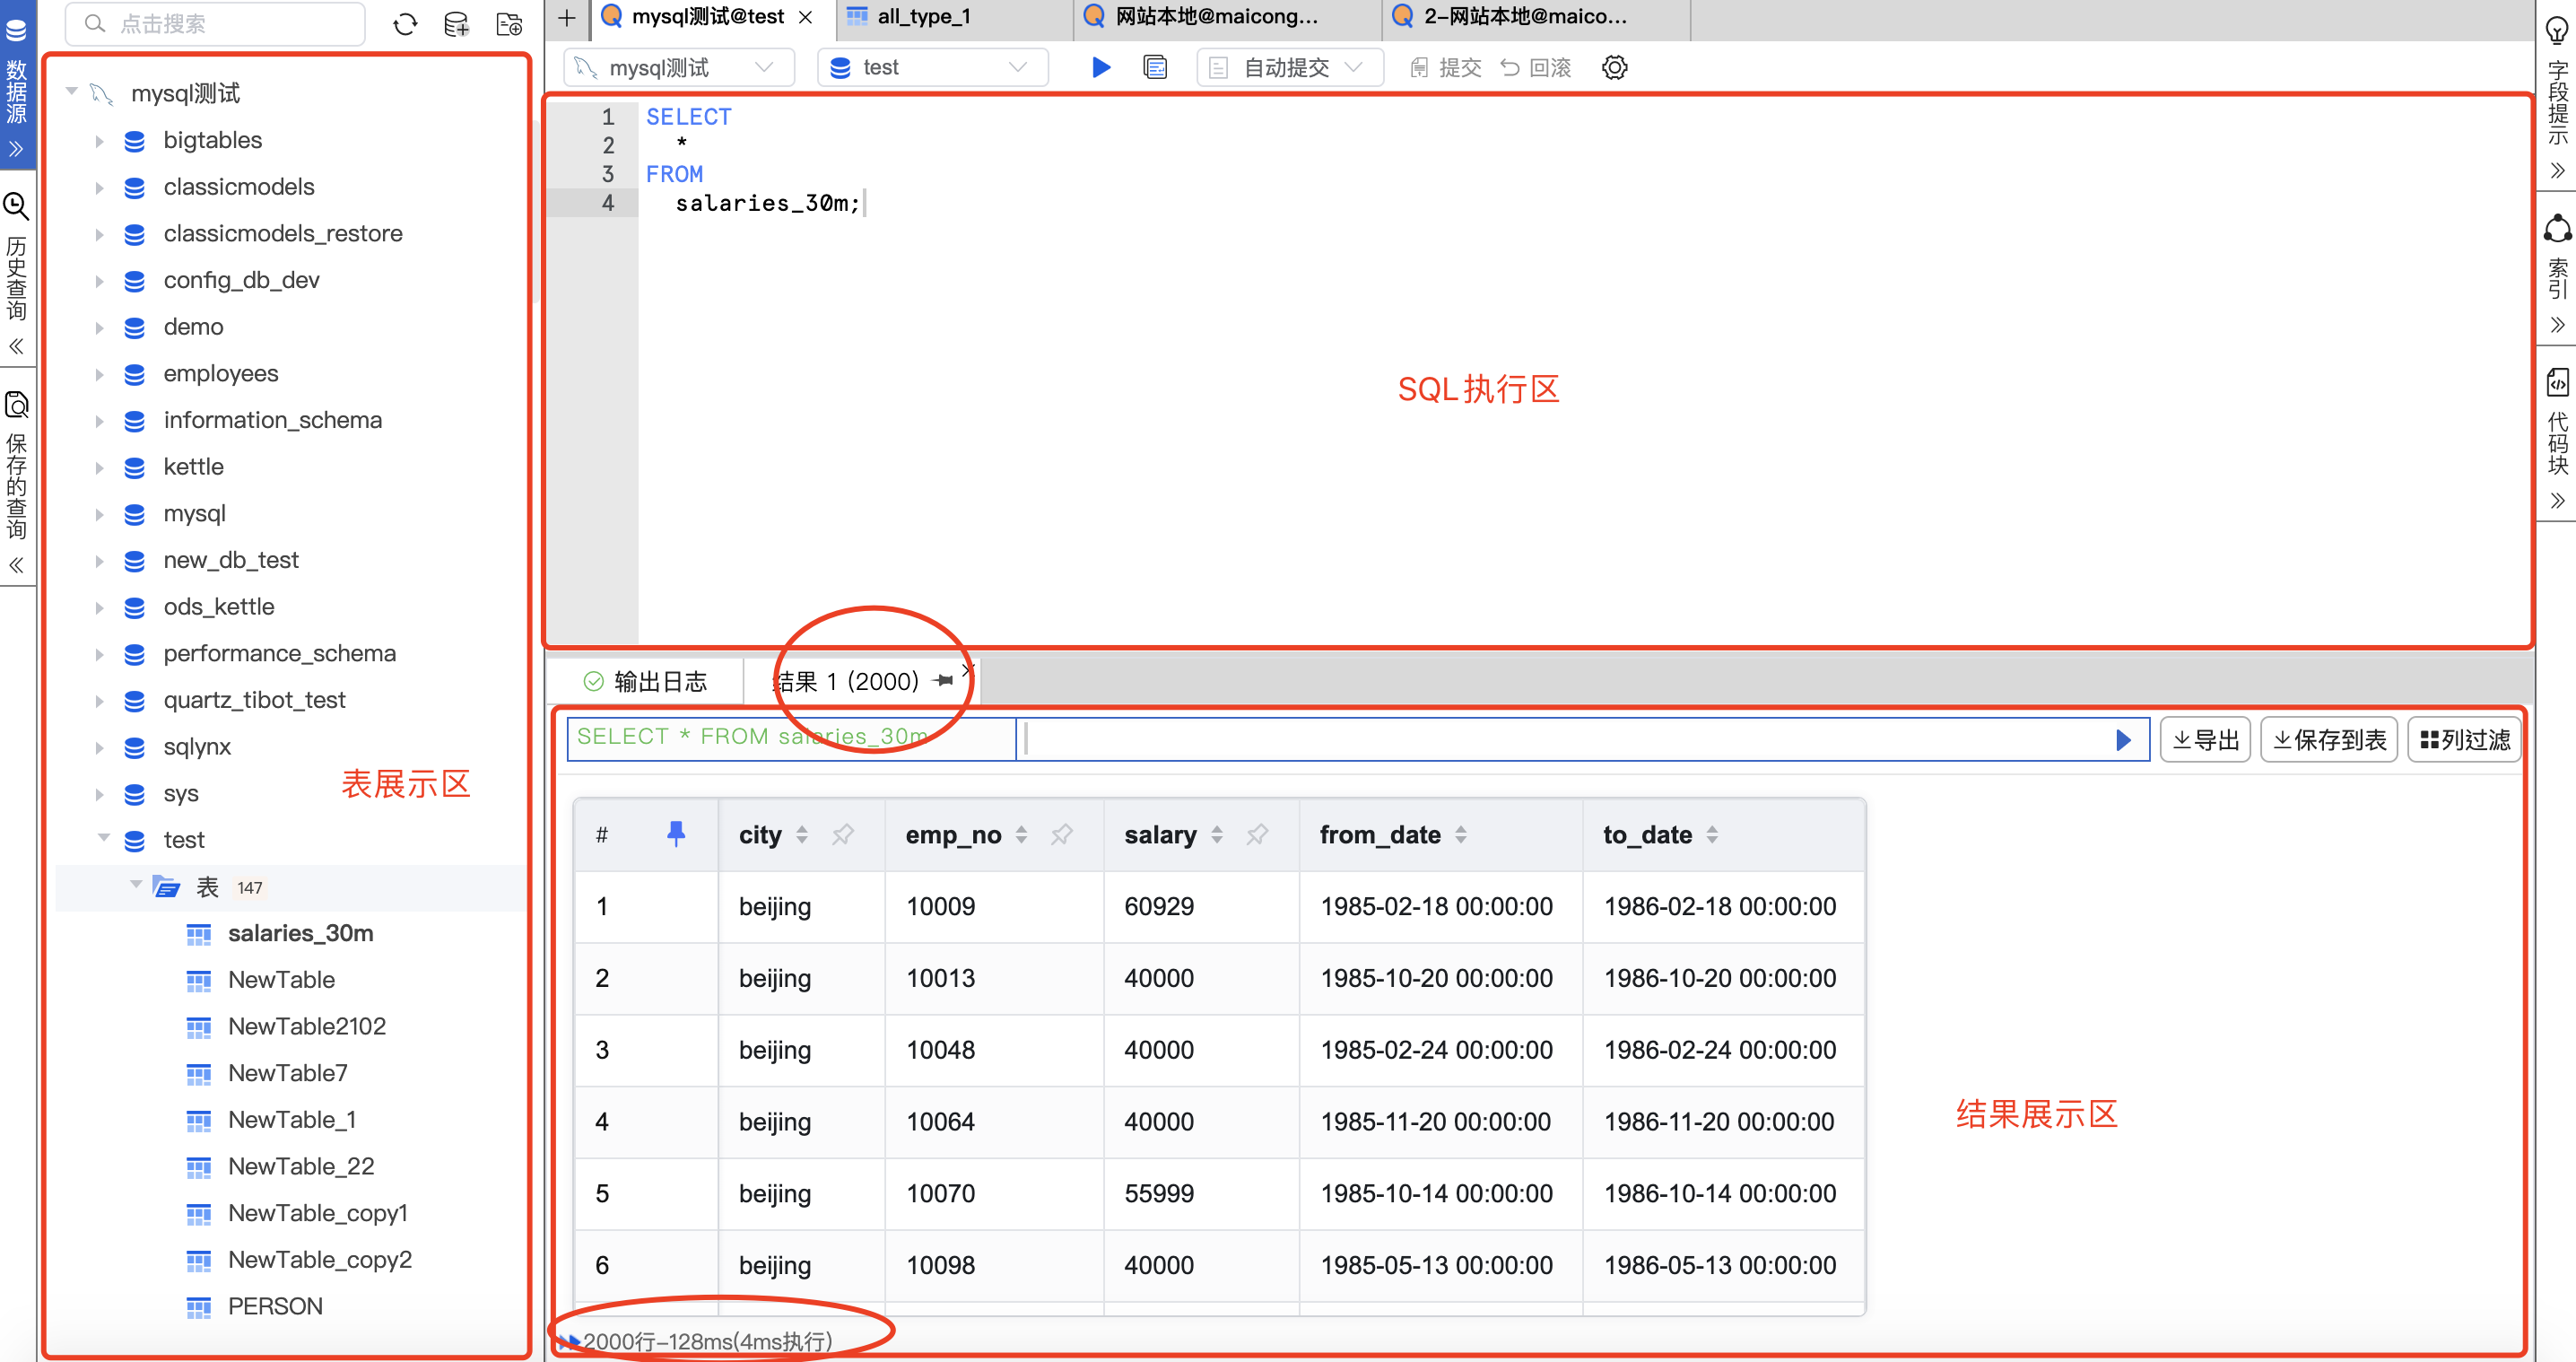Screen dimensions: 2576x1362
Task: Expand the bigtables database node
Action: point(99,140)
